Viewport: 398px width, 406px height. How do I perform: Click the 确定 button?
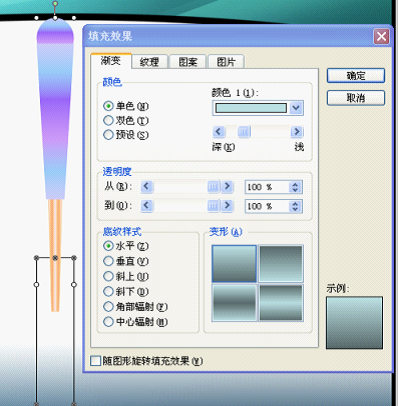point(356,76)
